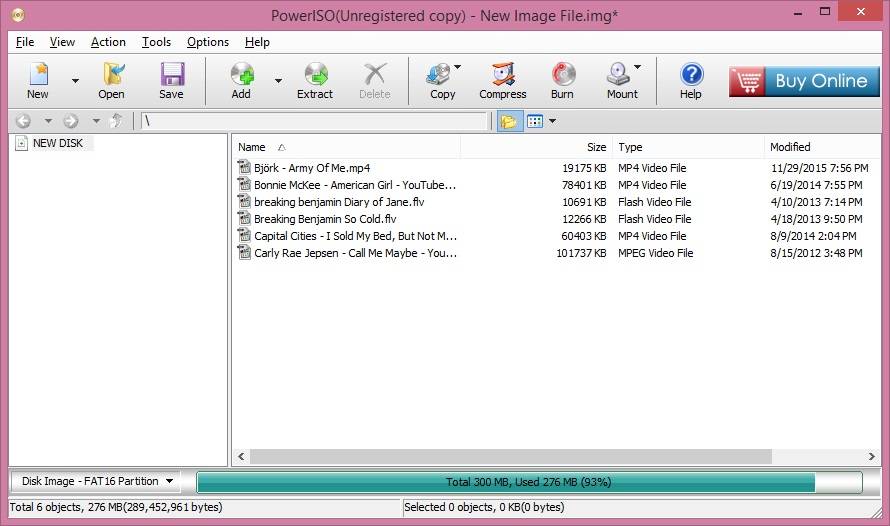Open the Forward history dropdown arrow
Viewport: 890px width, 526px height.
pos(96,121)
